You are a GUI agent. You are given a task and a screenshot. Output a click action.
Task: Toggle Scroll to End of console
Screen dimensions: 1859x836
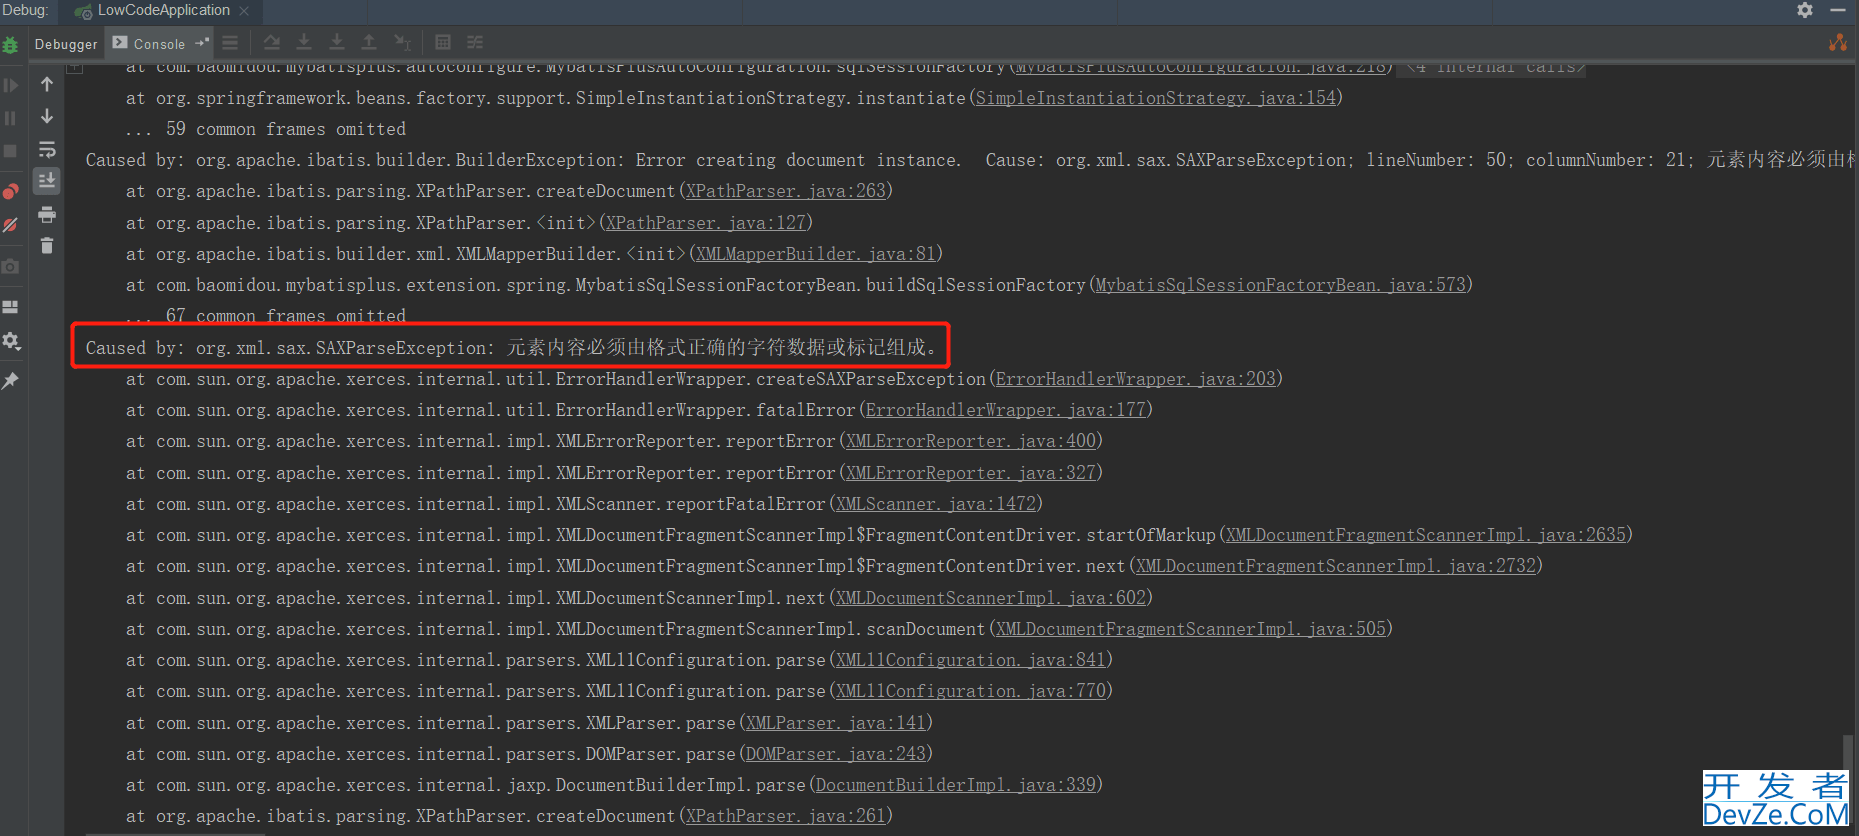(47, 181)
